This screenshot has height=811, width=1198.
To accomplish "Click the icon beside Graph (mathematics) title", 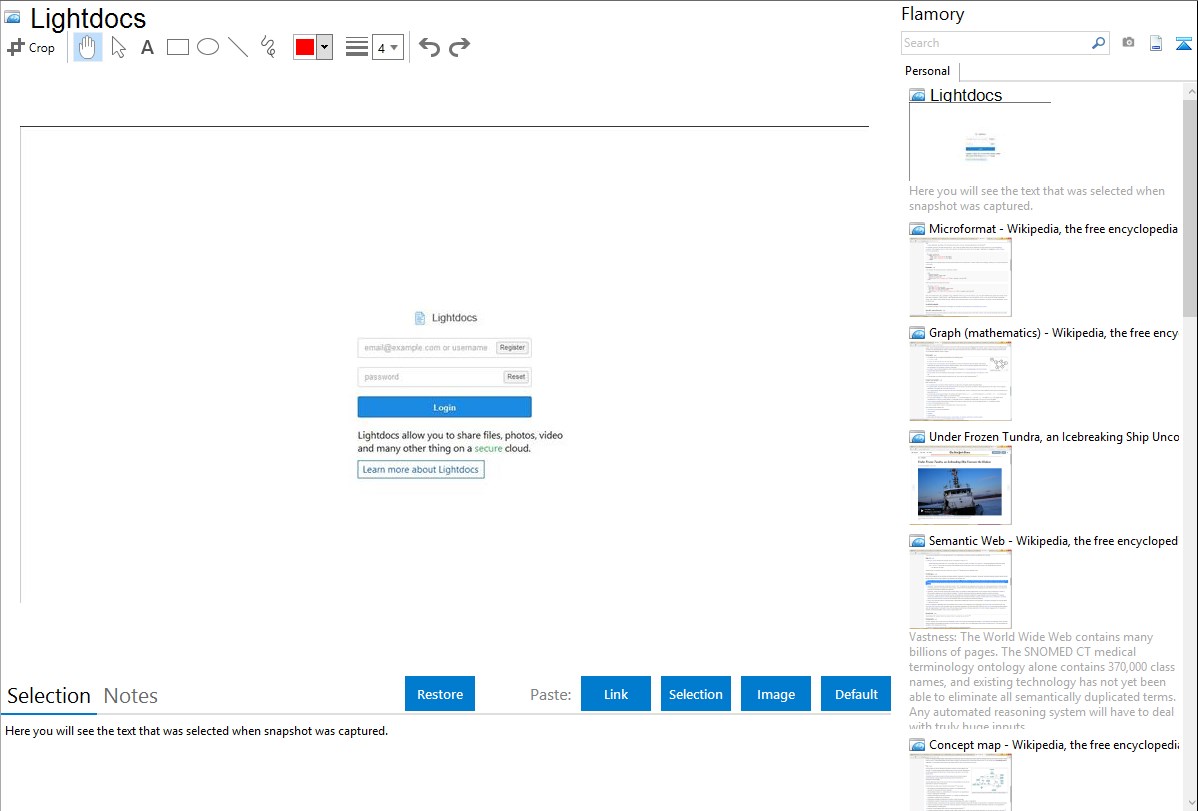I will 917,333.
